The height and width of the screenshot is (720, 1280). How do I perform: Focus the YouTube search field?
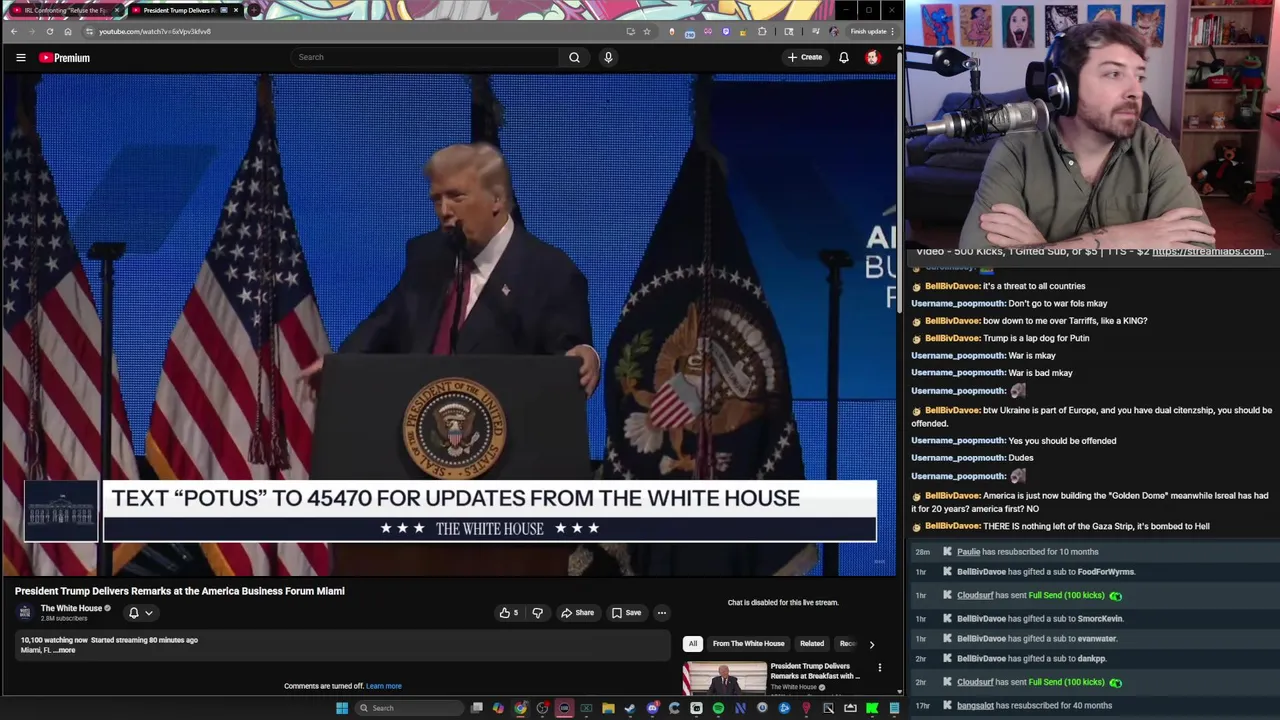[x=425, y=57]
